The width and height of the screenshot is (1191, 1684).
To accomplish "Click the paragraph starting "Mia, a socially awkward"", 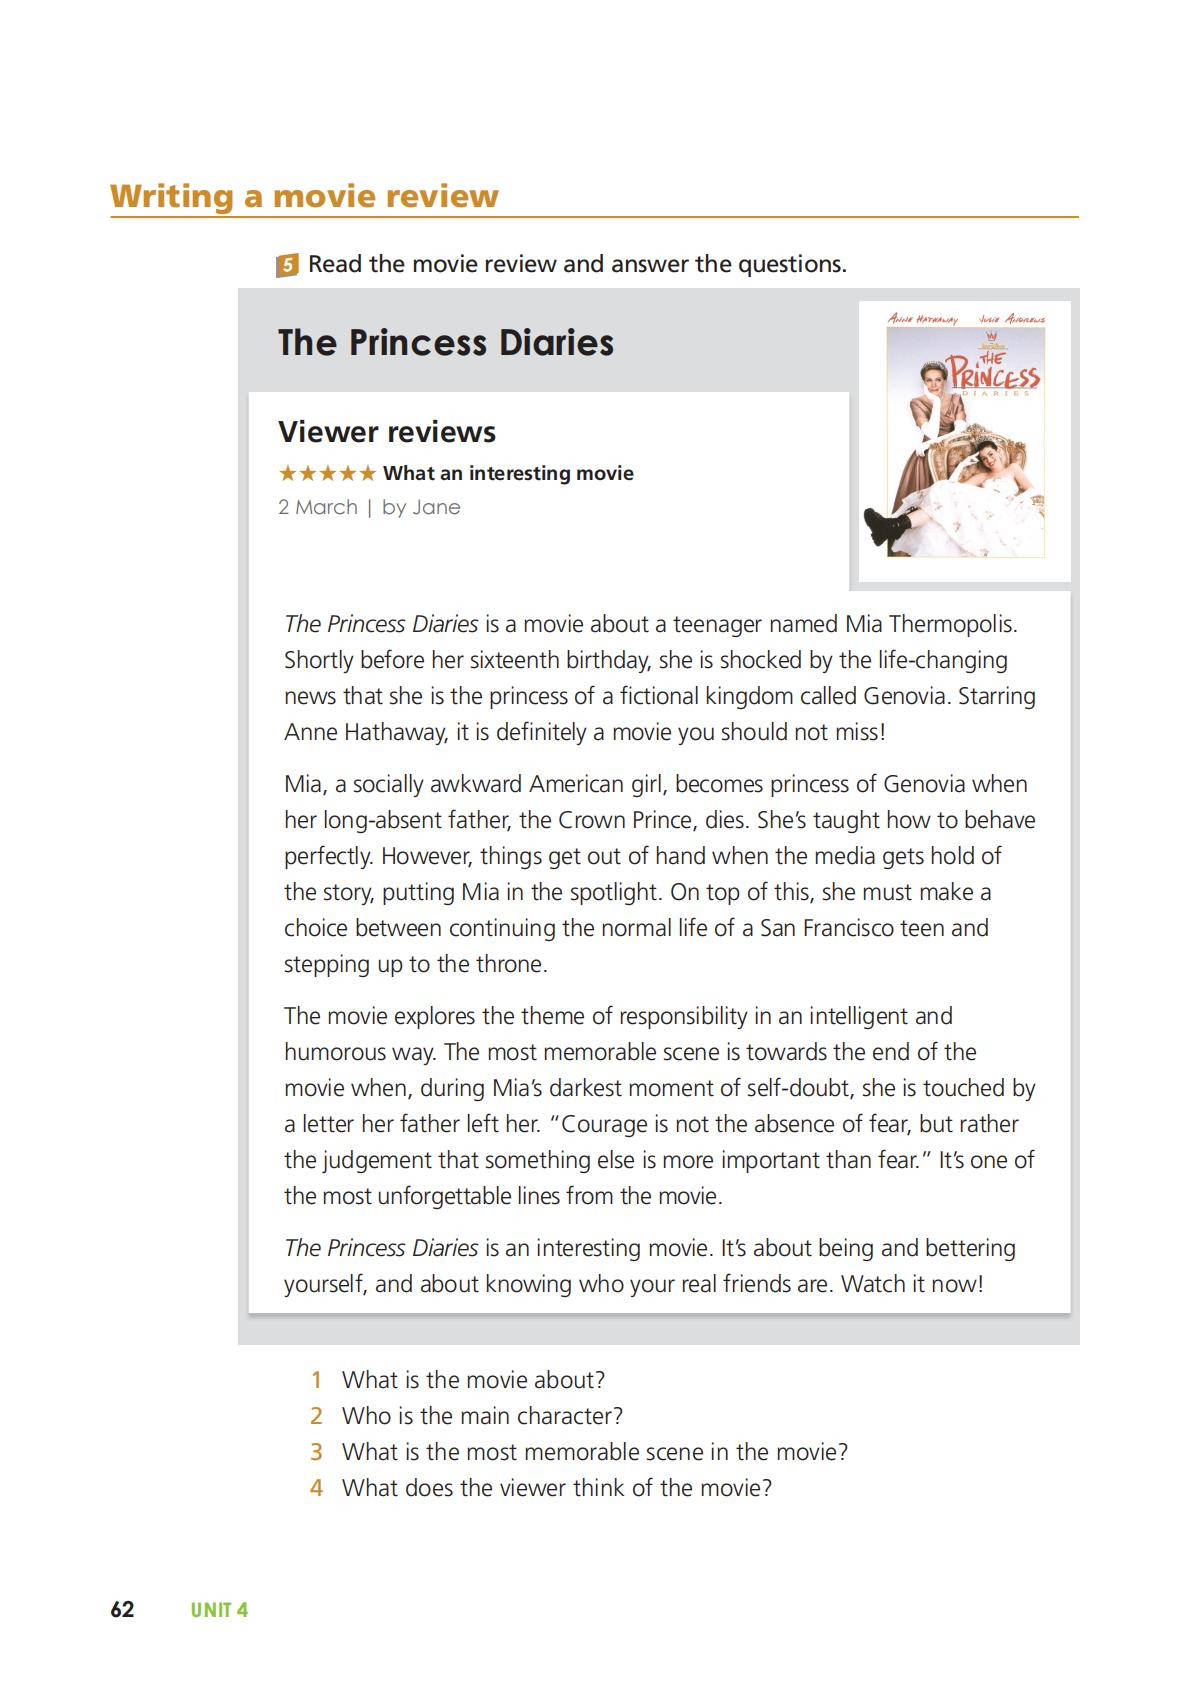I will (x=660, y=874).
